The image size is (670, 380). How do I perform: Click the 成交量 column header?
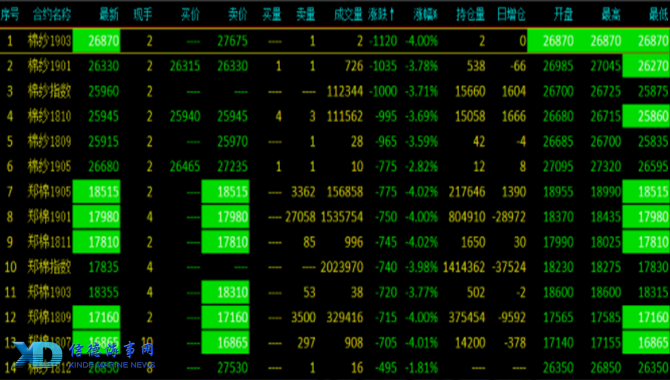pyautogui.click(x=348, y=15)
